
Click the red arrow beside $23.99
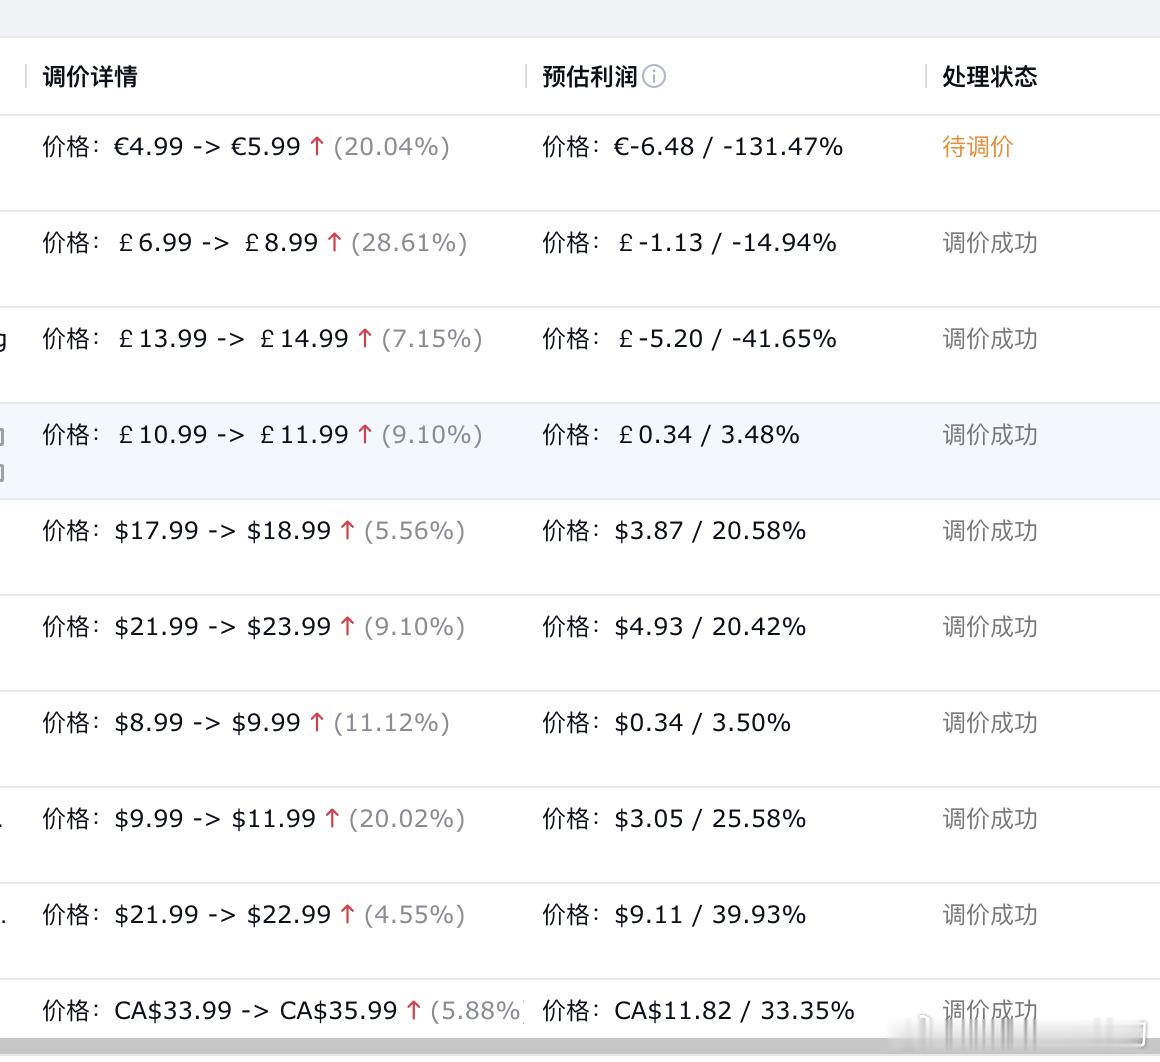click(344, 626)
